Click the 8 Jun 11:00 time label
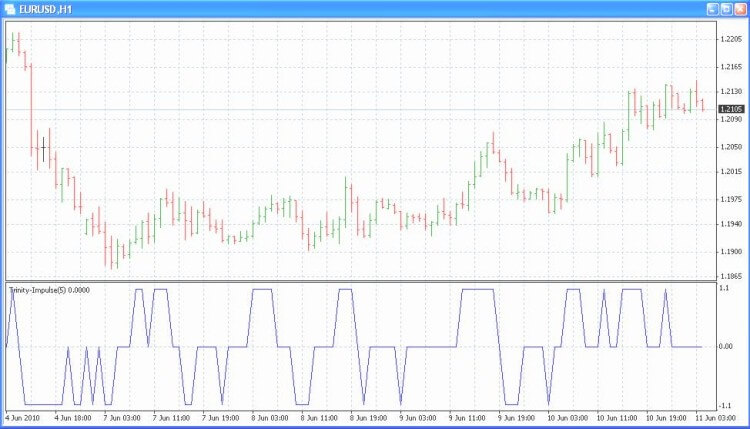This screenshot has width=750, height=429. (319, 418)
